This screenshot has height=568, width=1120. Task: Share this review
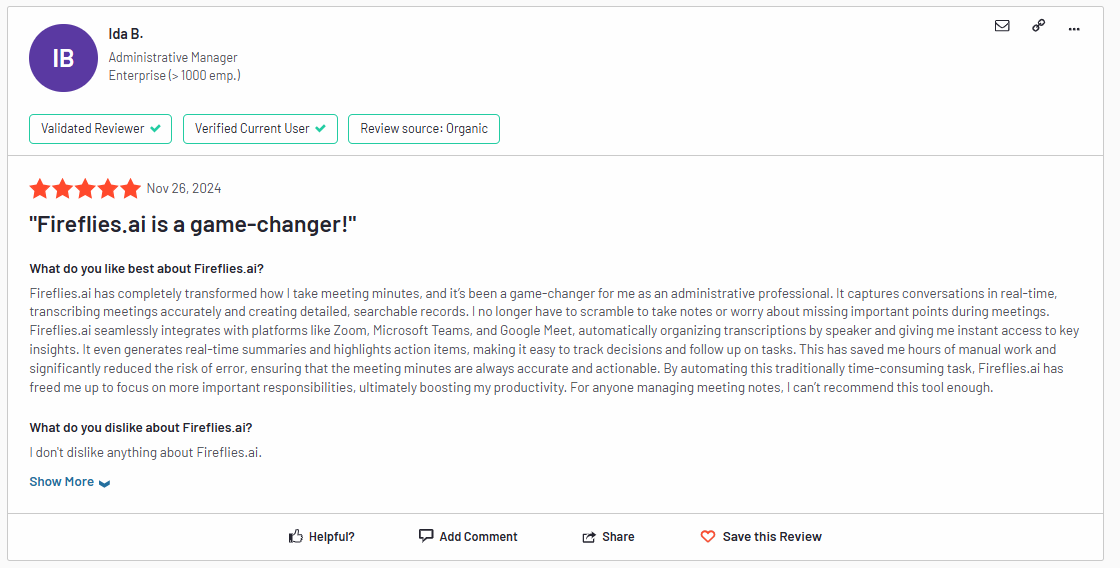point(609,537)
